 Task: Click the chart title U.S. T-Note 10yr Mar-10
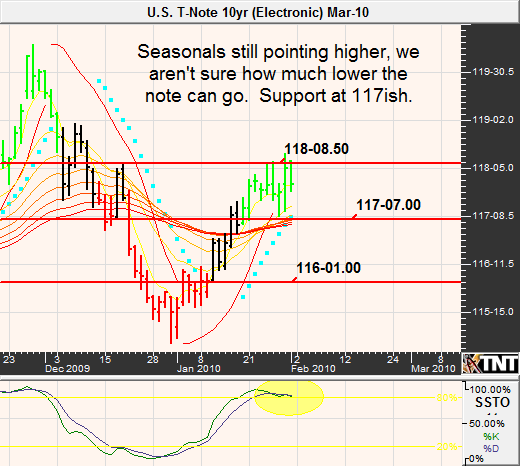pyautogui.click(x=258, y=13)
